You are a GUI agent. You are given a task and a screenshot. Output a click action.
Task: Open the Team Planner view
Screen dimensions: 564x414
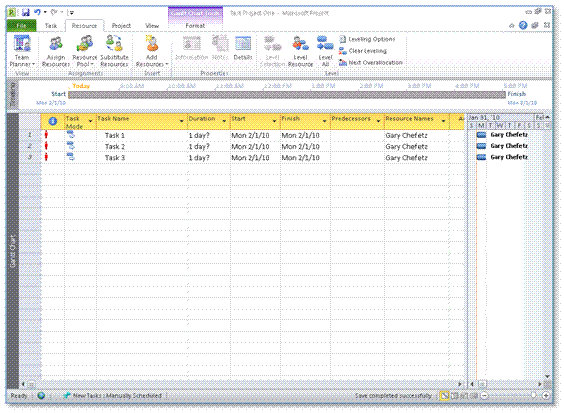point(22,50)
